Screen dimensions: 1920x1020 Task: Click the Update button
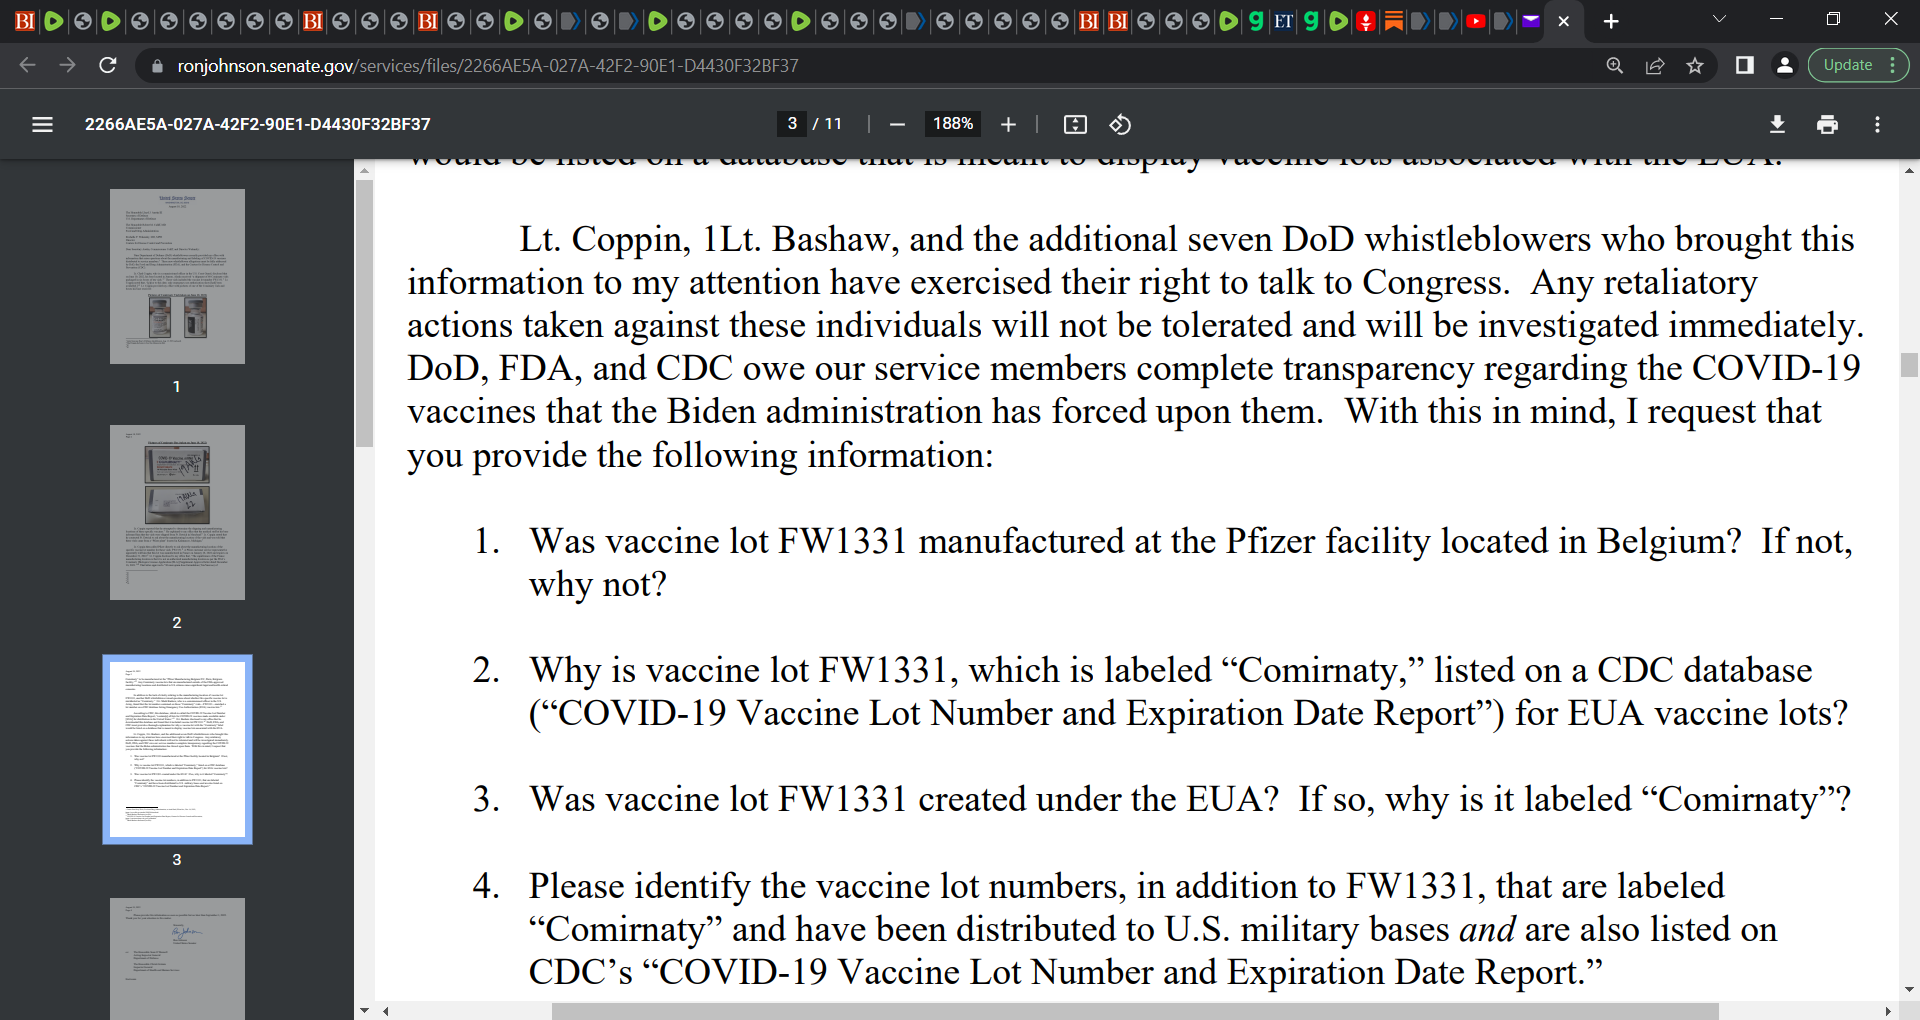[x=1847, y=65]
